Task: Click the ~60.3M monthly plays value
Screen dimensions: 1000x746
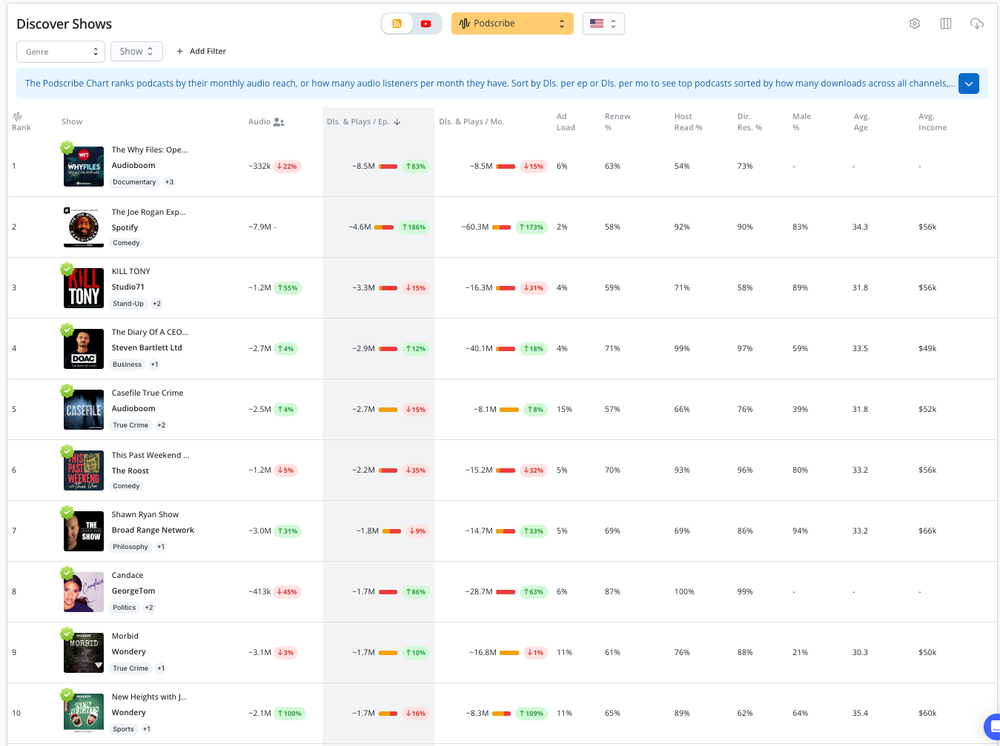Action: click(x=475, y=227)
